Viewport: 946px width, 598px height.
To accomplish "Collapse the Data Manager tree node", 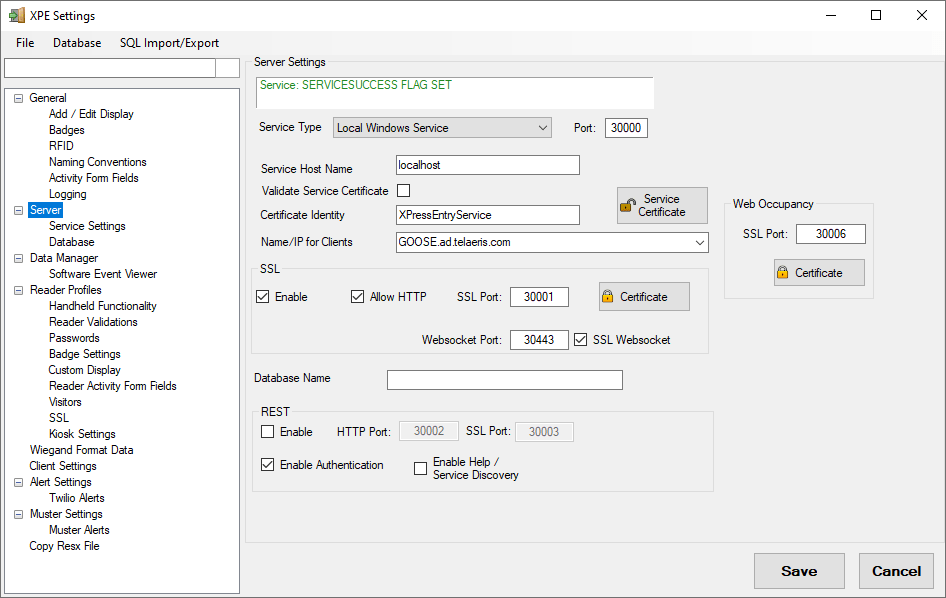I will pos(19,258).
